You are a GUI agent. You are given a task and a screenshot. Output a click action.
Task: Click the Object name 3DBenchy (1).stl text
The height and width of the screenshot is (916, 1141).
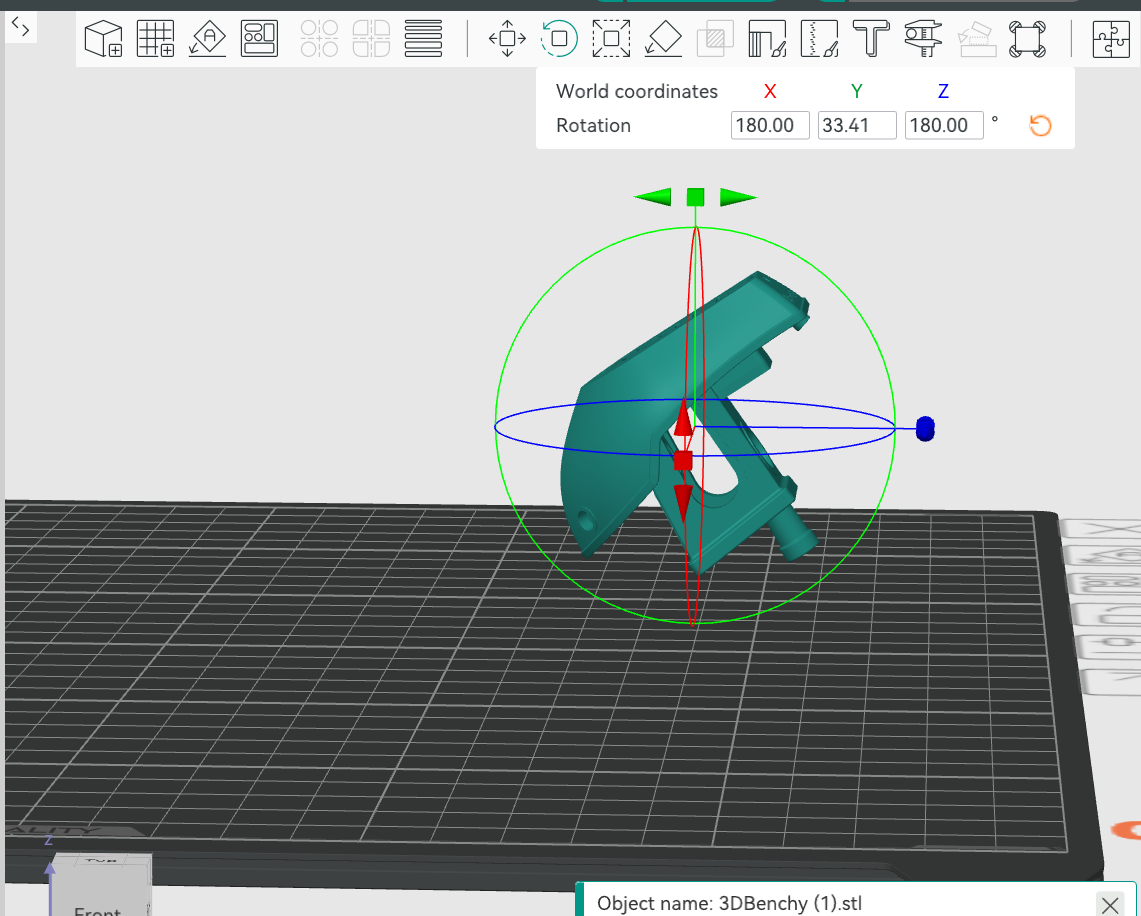[729, 904]
